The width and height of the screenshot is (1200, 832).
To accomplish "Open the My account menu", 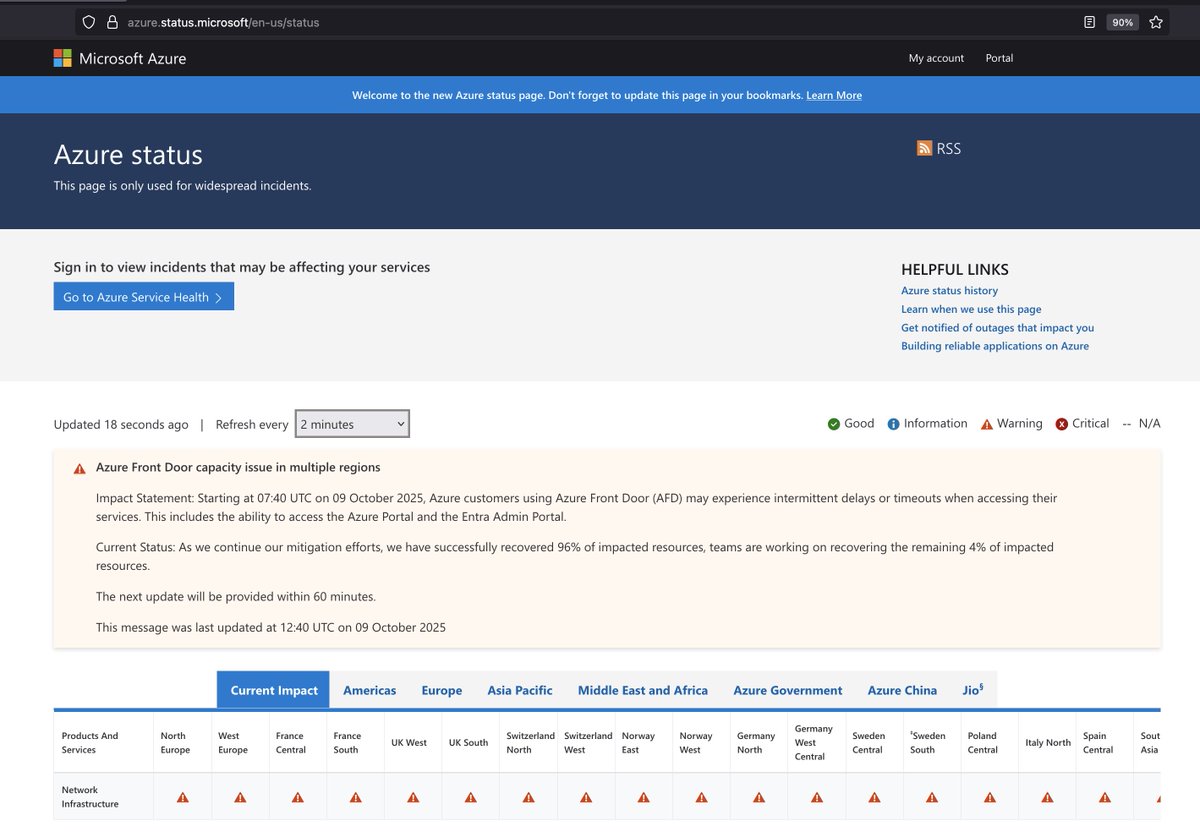I will [x=936, y=58].
